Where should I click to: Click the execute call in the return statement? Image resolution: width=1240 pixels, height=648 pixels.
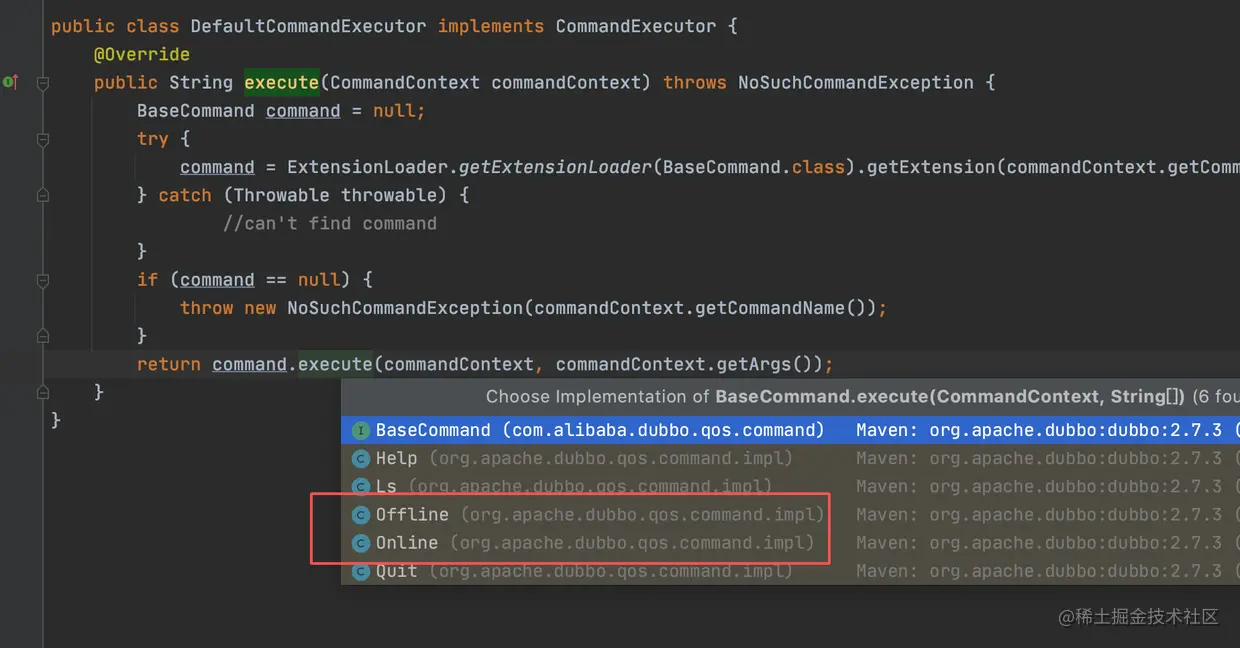(335, 364)
